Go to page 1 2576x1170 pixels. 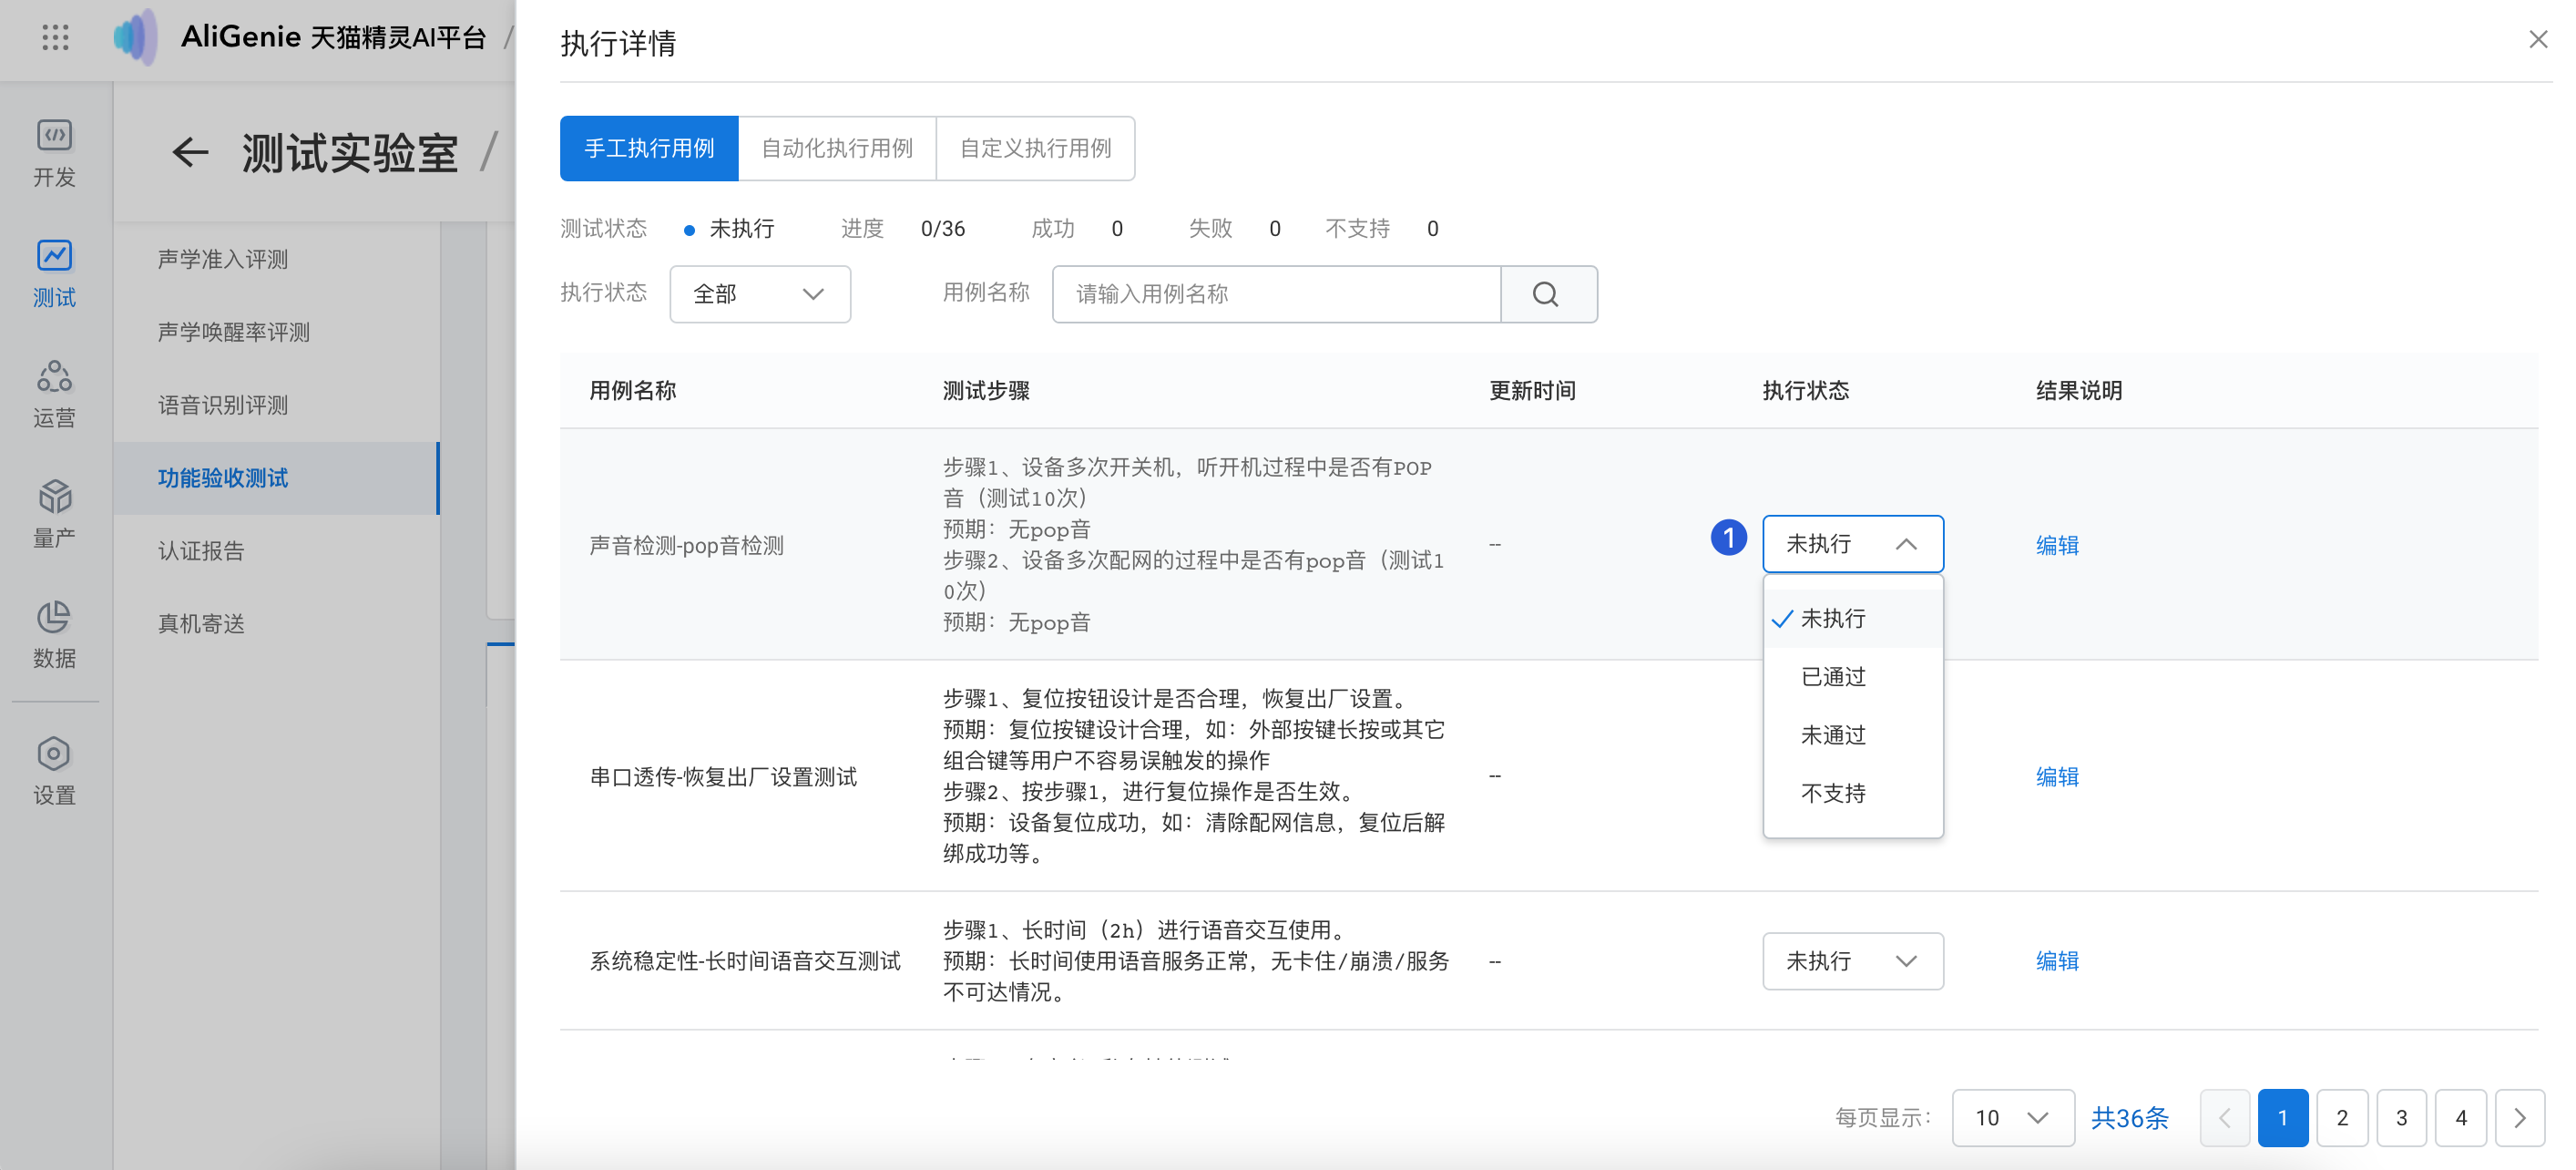pyautogui.click(x=2283, y=1117)
